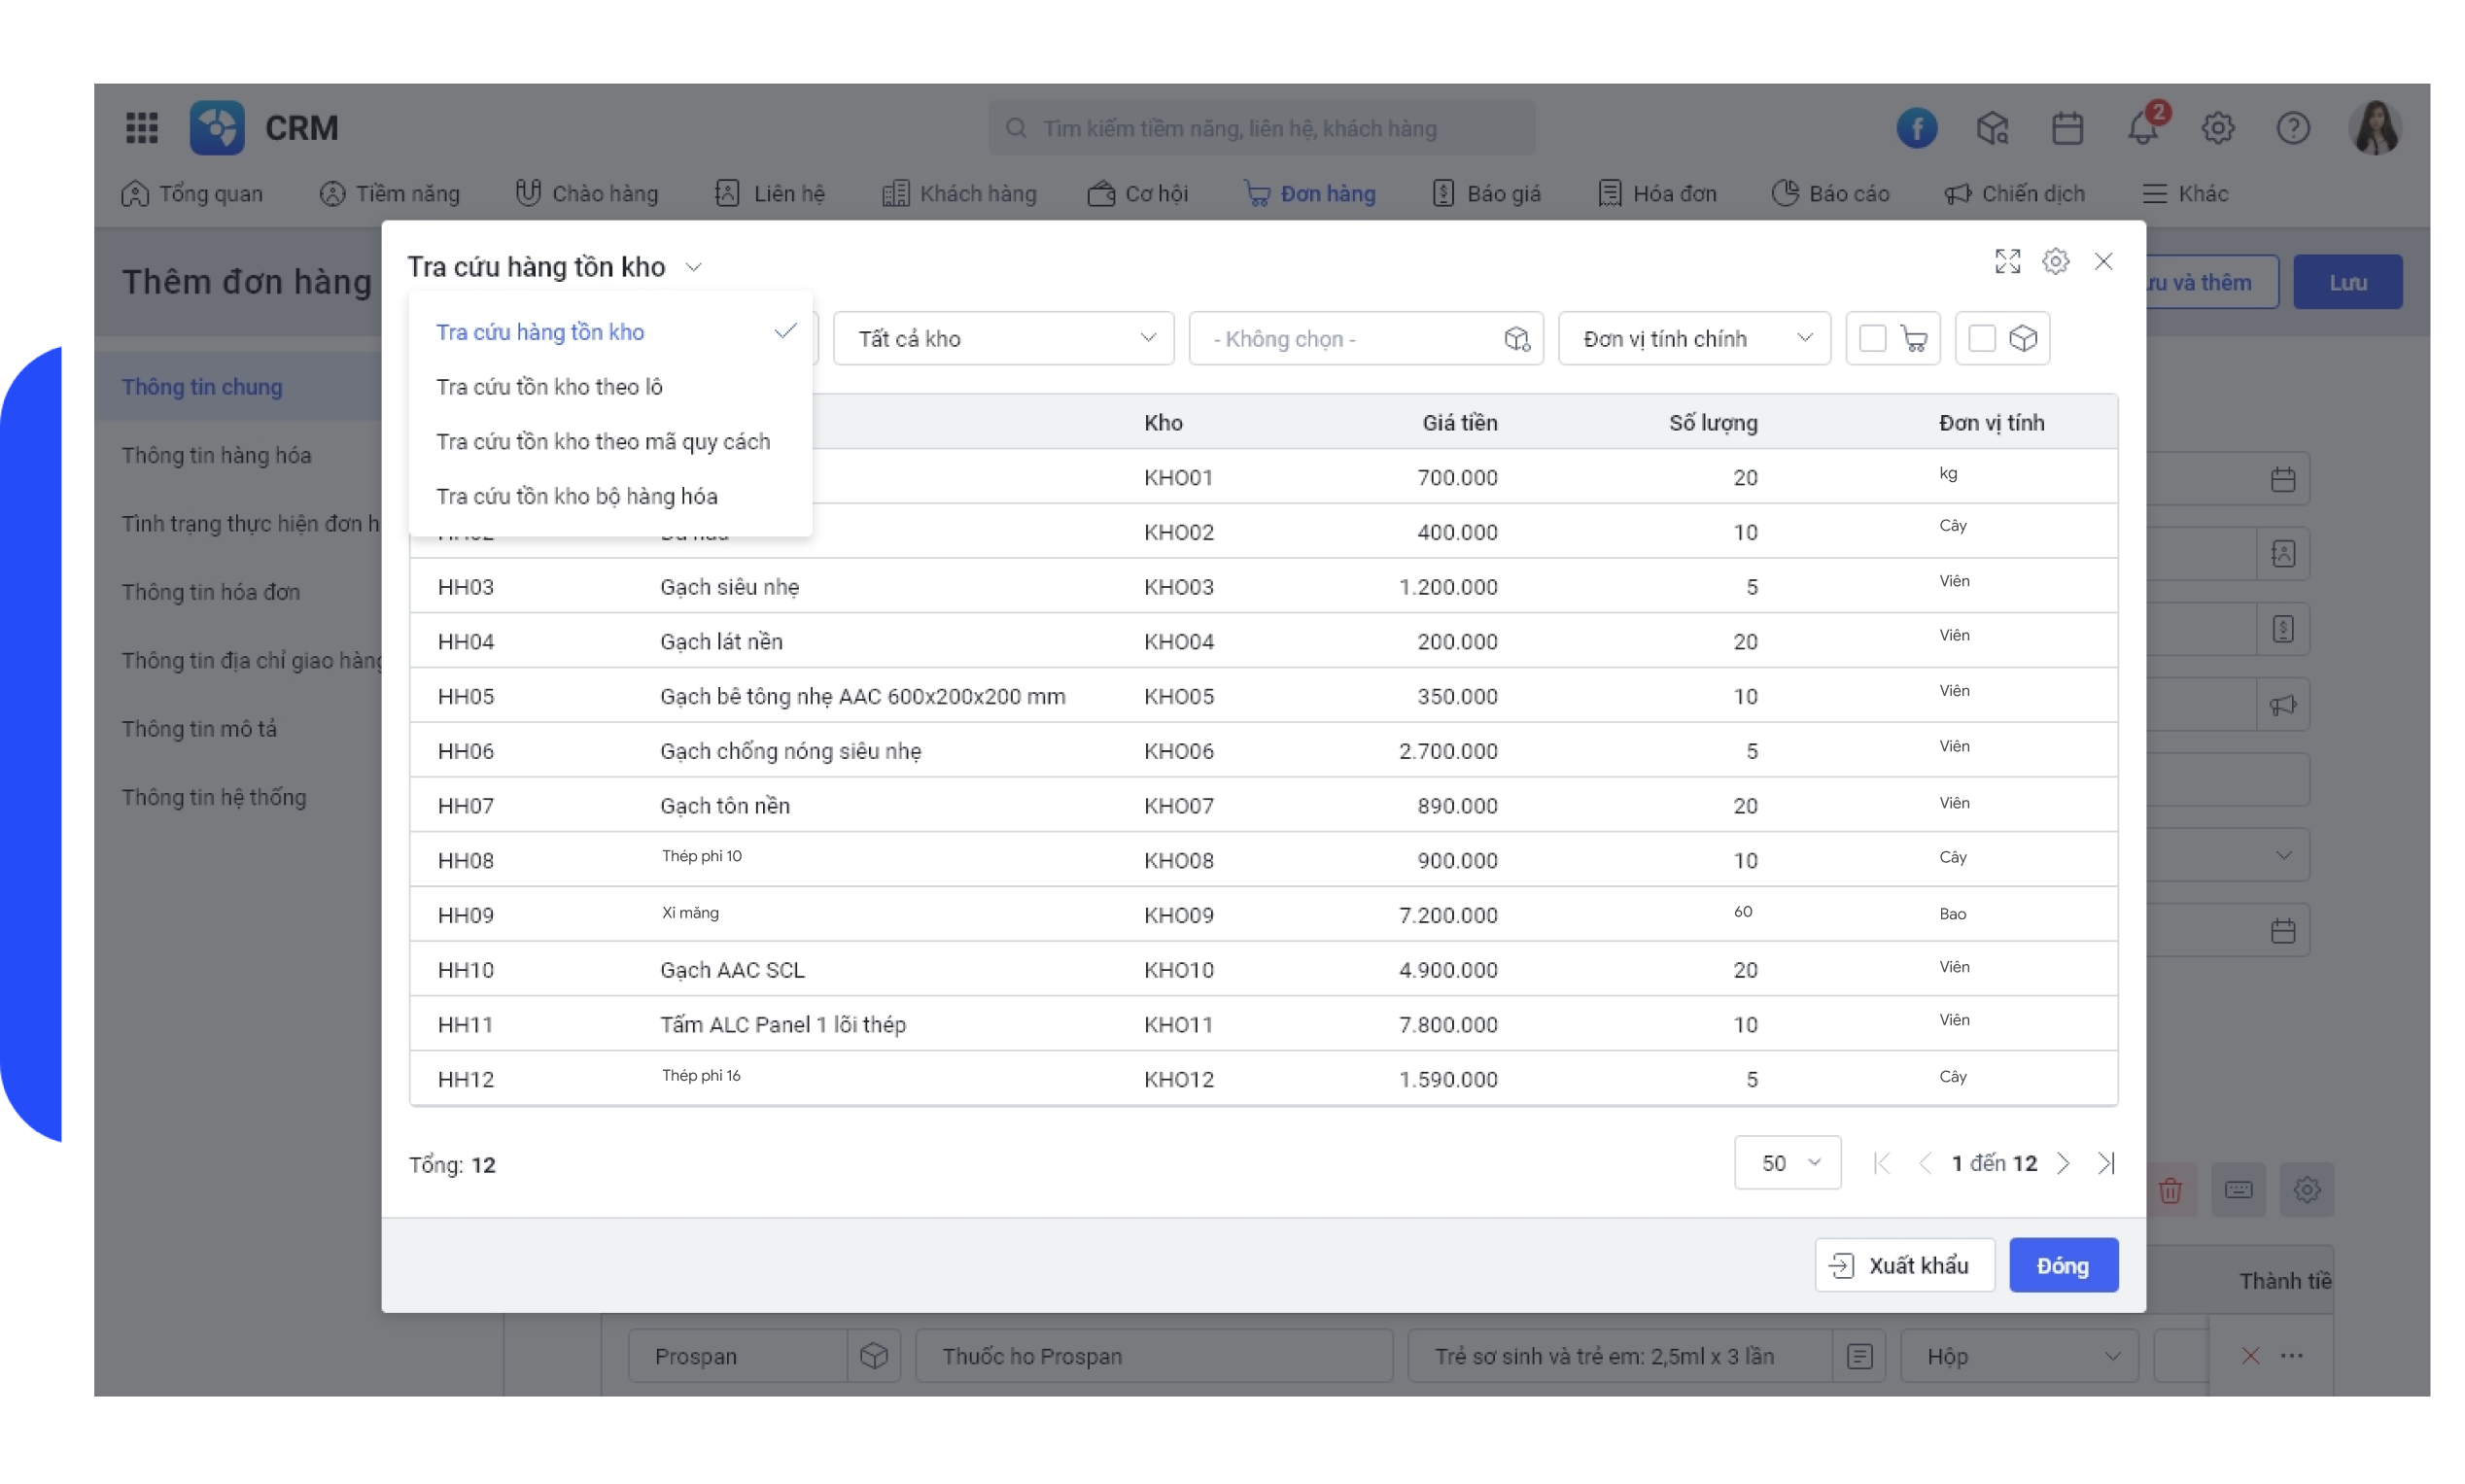
Task: Toggle the checkbox beside the cube icon
Action: [1980, 338]
